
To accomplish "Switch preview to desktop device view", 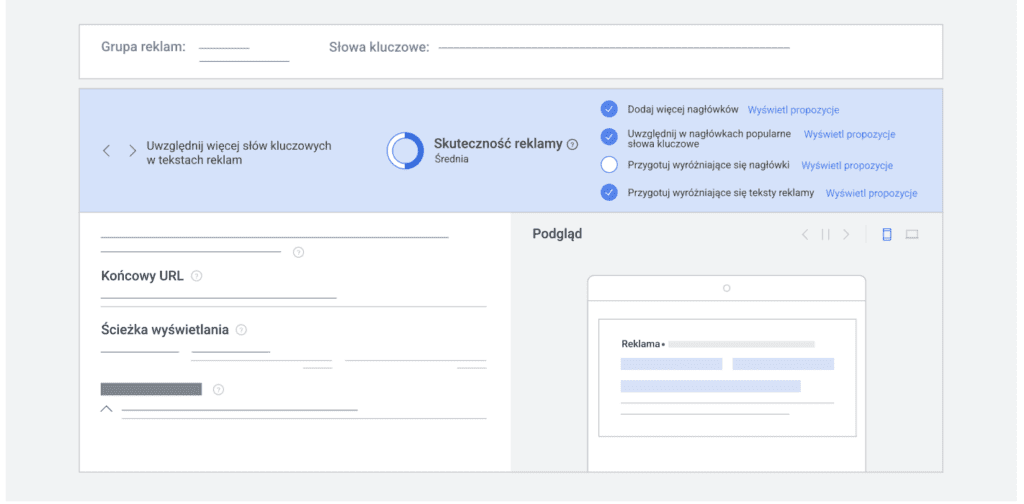I will tap(912, 235).
